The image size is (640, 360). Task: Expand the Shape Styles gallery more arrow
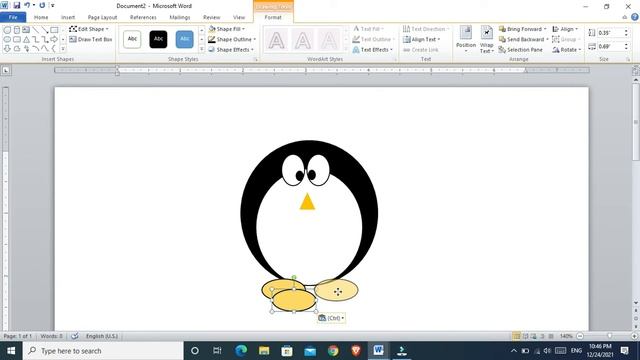(x=202, y=49)
